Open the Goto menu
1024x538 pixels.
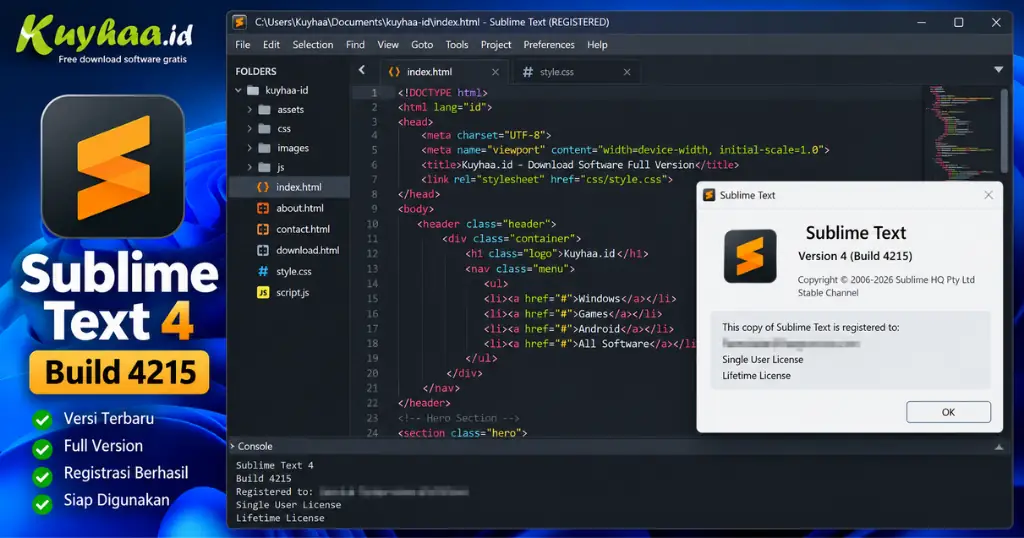pyautogui.click(x=422, y=44)
